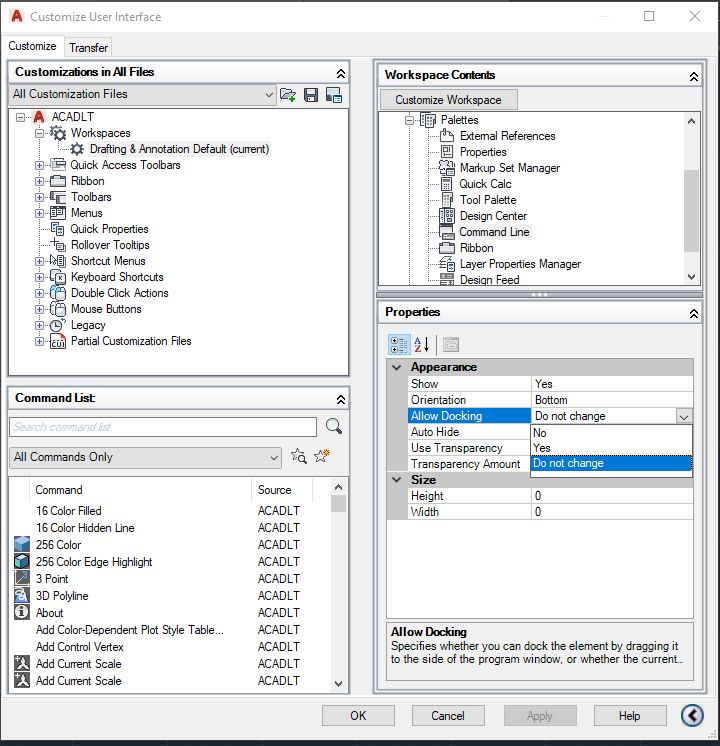This screenshot has height=746, width=720.
Task: Open the Allow Docking value dropdown arrow
Action: [684, 416]
